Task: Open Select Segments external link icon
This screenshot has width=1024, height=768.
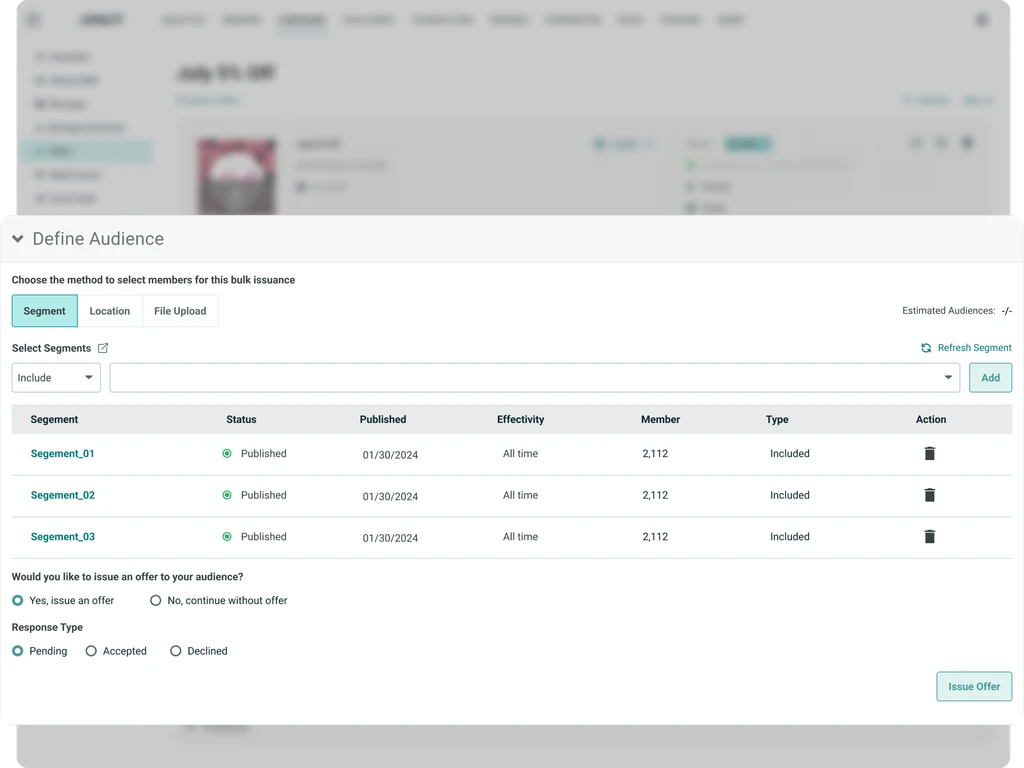Action: pos(103,348)
